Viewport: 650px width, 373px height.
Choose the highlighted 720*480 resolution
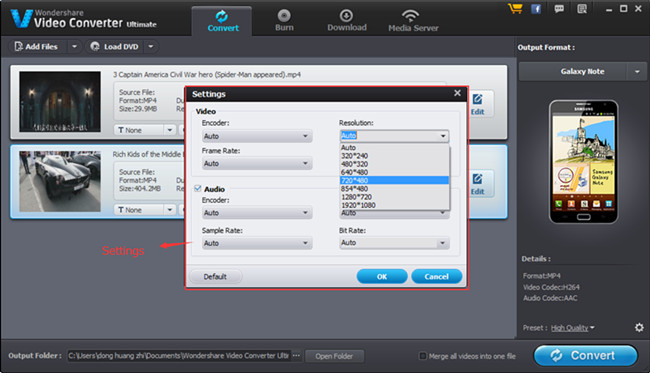394,180
